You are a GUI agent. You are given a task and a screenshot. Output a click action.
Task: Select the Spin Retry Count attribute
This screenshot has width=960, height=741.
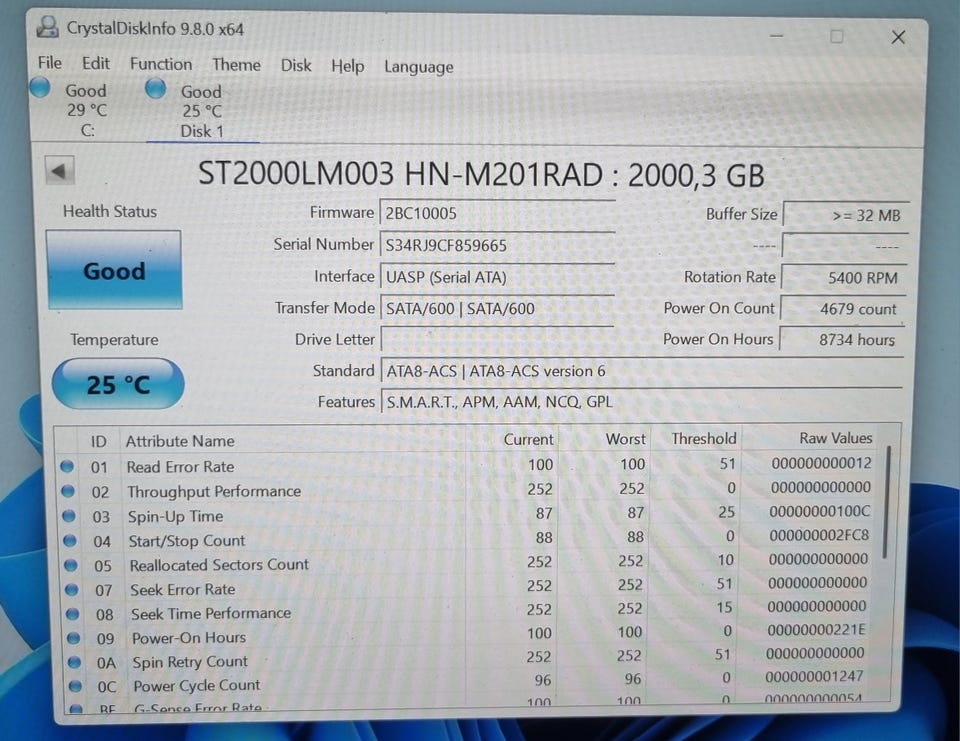(x=190, y=662)
